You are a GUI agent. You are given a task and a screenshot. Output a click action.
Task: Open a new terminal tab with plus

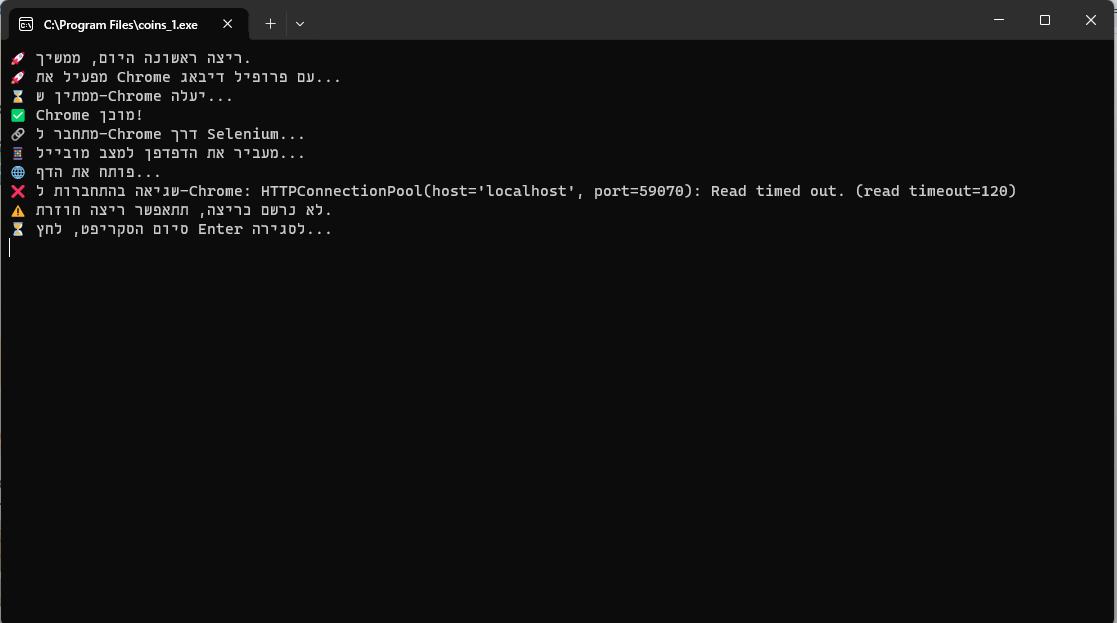point(270,23)
